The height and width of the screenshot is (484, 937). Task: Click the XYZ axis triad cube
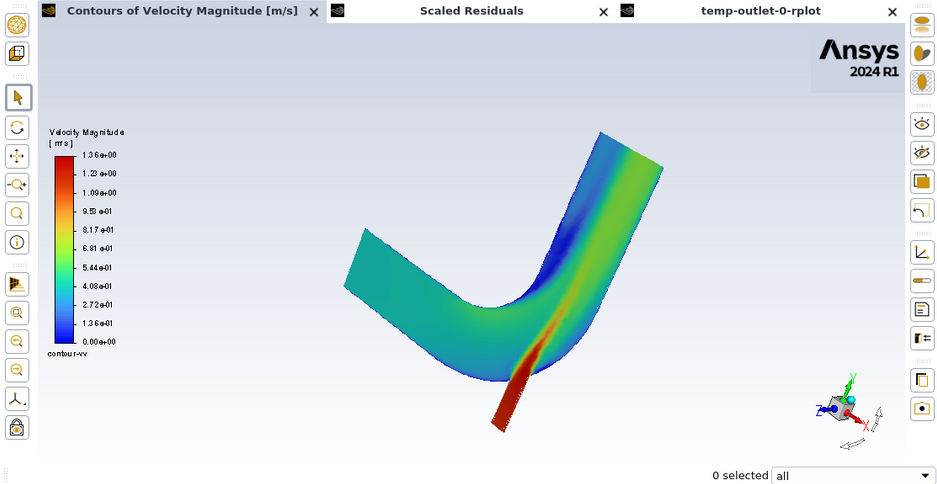click(841, 404)
